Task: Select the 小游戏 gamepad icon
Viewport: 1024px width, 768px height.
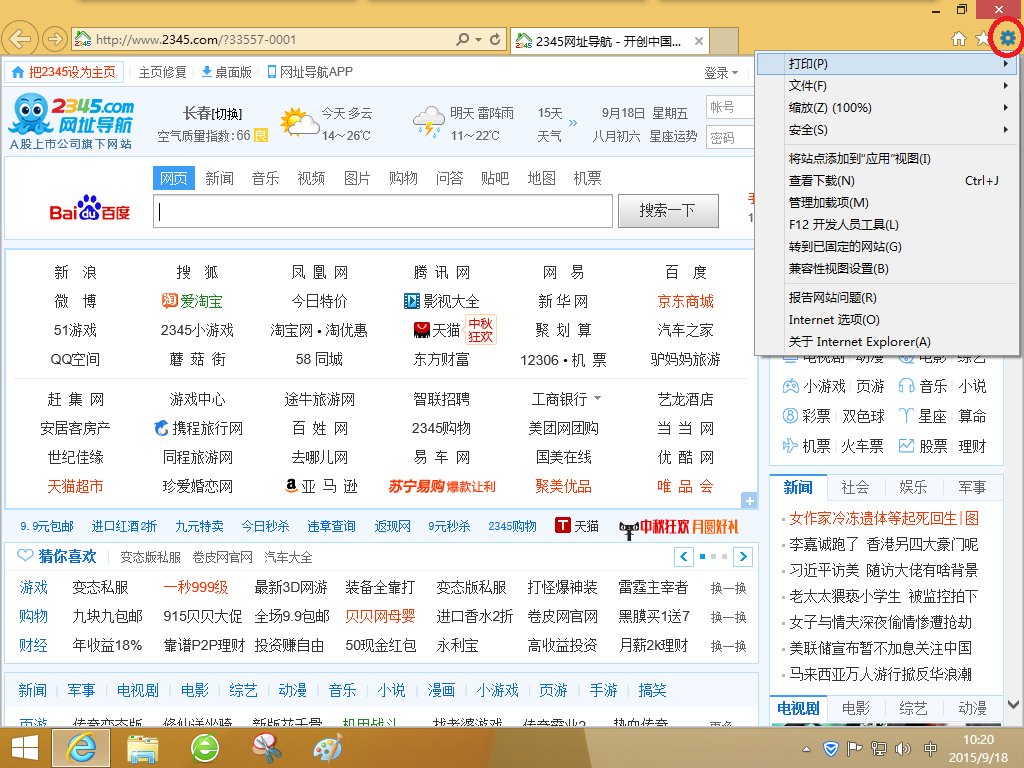Action: tap(791, 386)
